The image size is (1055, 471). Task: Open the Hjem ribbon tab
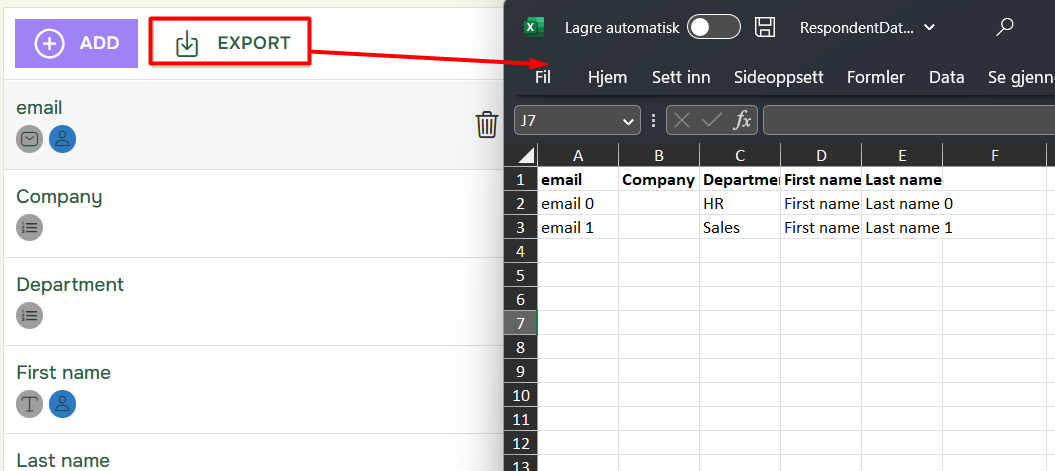[x=608, y=77]
